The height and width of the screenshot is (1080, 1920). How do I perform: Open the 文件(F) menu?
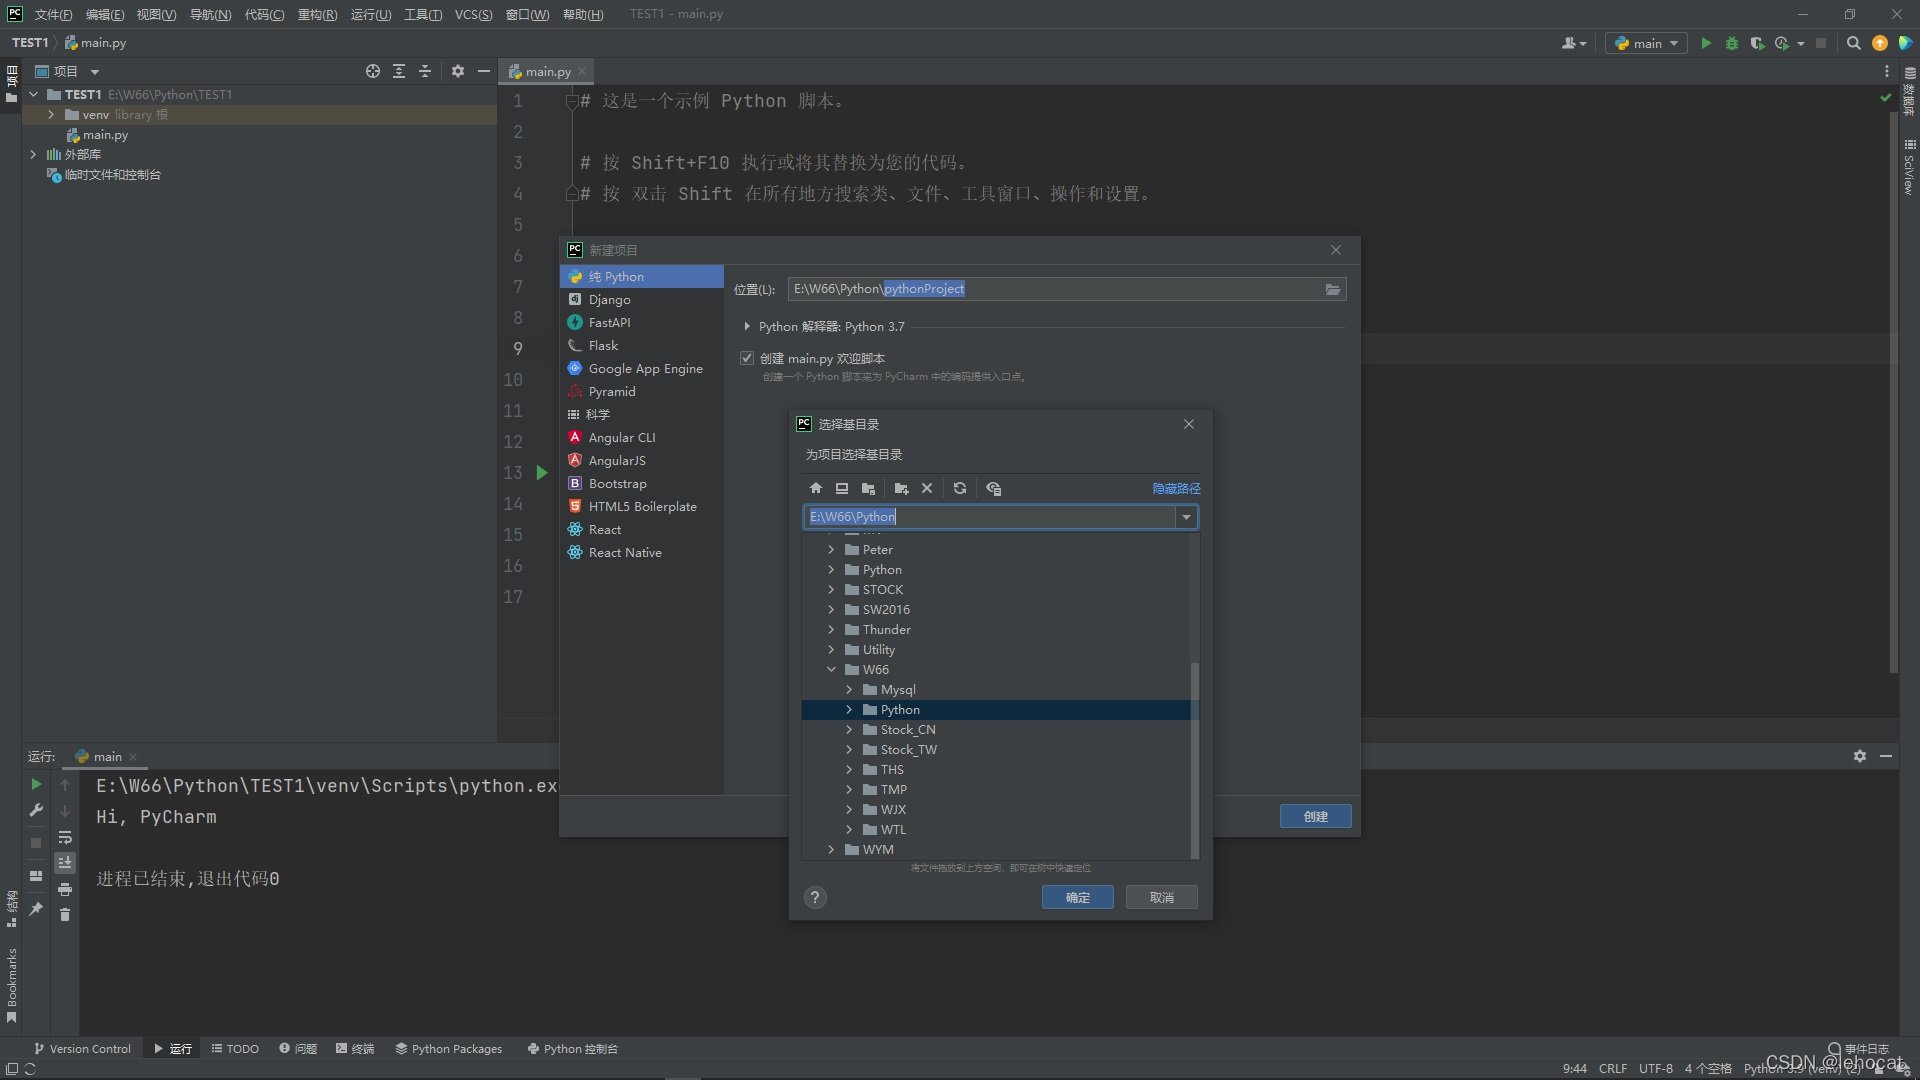53,14
